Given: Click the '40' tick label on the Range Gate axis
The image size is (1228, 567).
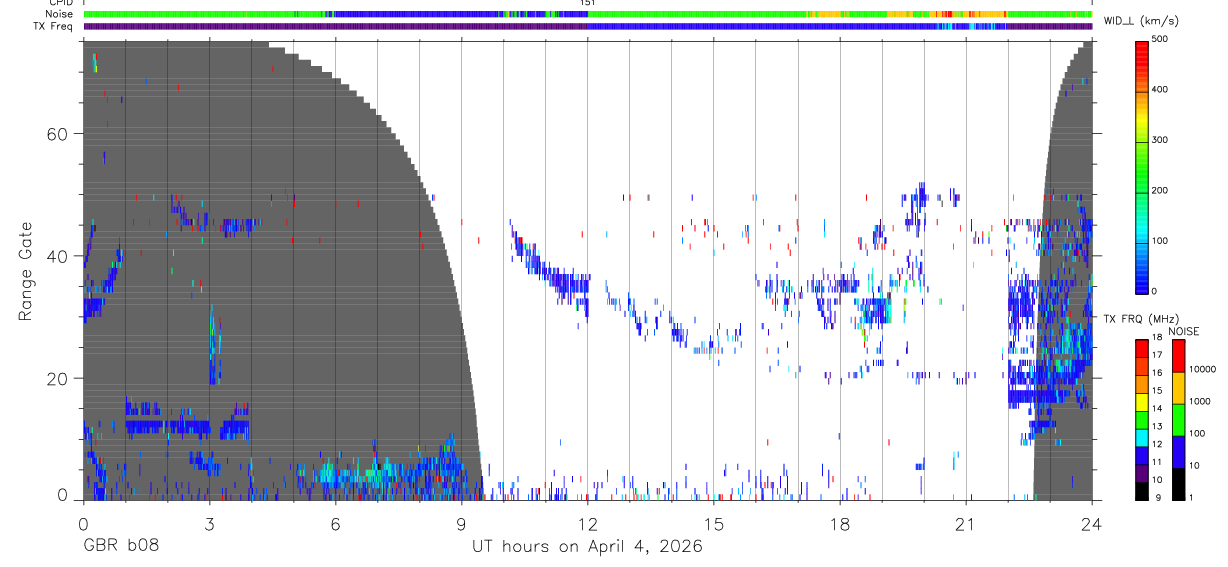Looking at the screenshot, I should pyautogui.click(x=59, y=256).
